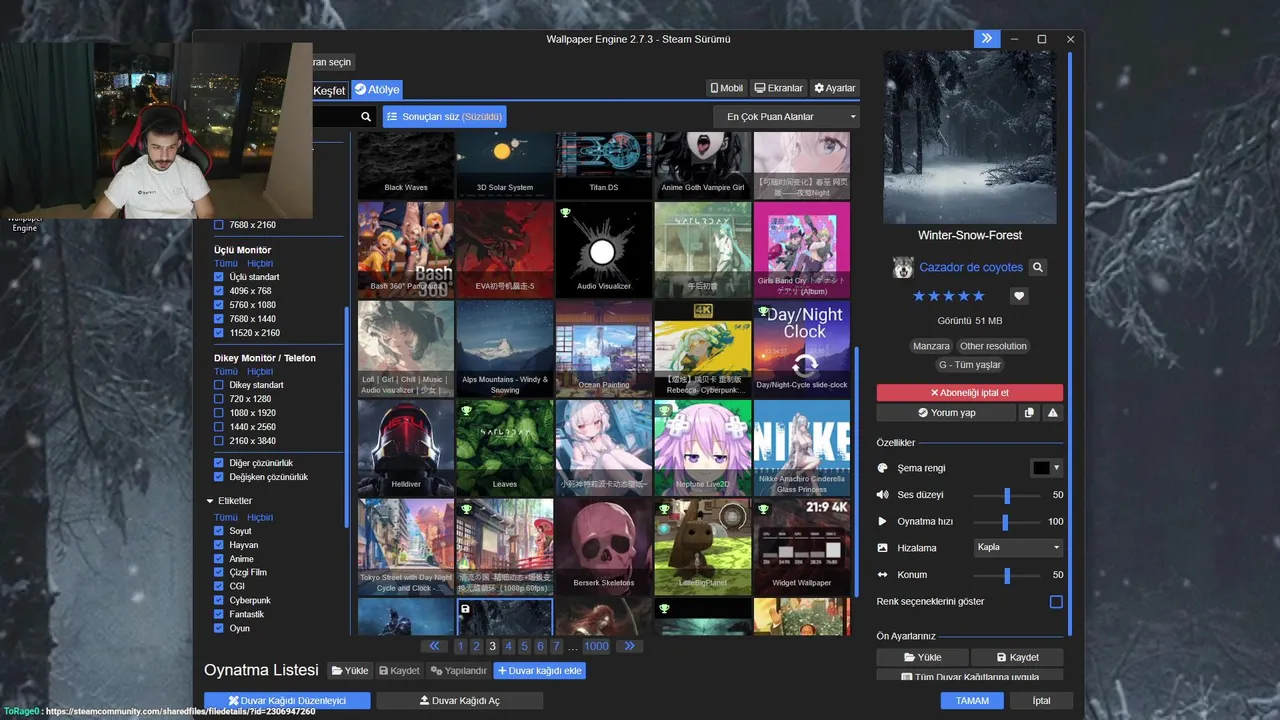
Task: Click the Duvar kağıdı ekle button
Action: click(x=539, y=671)
